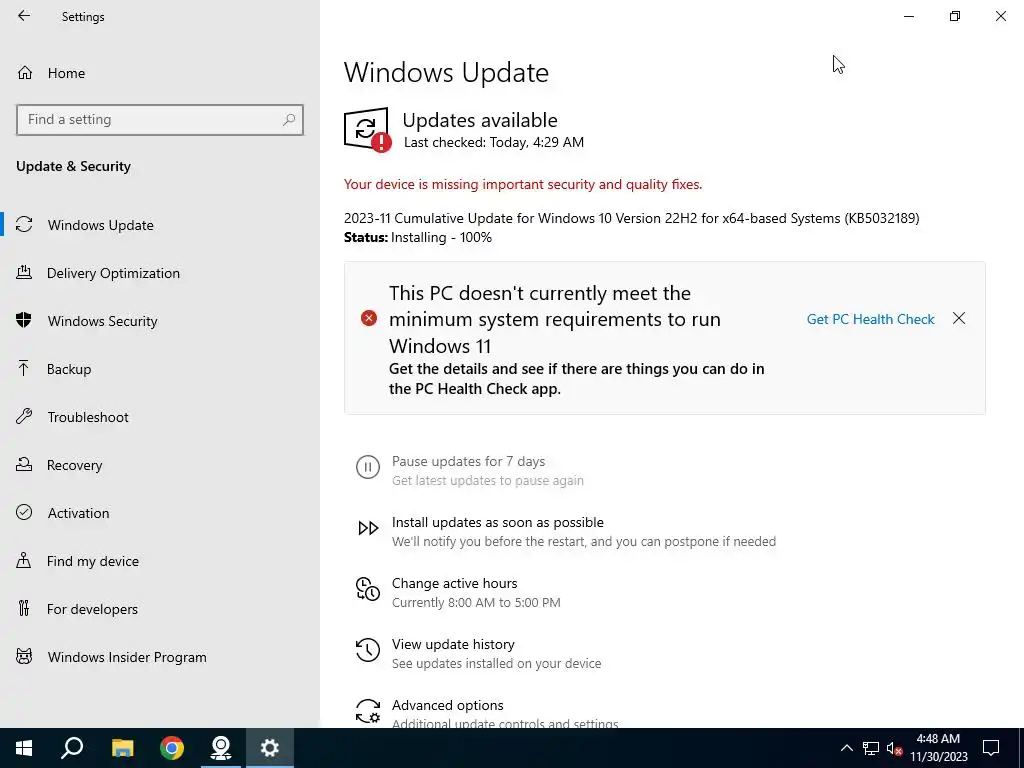This screenshot has height=768, width=1024.
Task: Click the 'Updates available' heading
Action: click(x=480, y=120)
